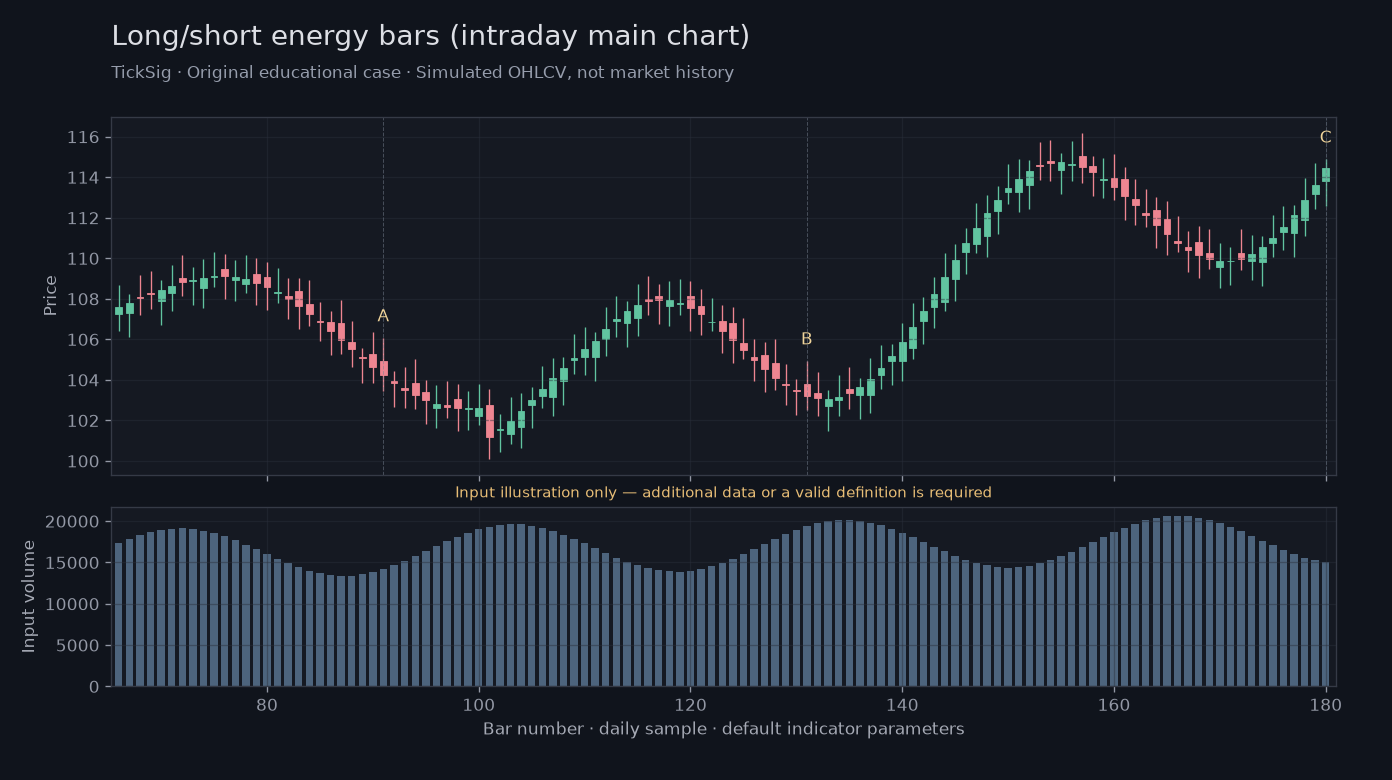Click the chart title 'Long/short energy bars (intraday main chart)'
Image resolution: width=1392 pixels, height=780 pixels.
pyautogui.click(x=430, y=37)
